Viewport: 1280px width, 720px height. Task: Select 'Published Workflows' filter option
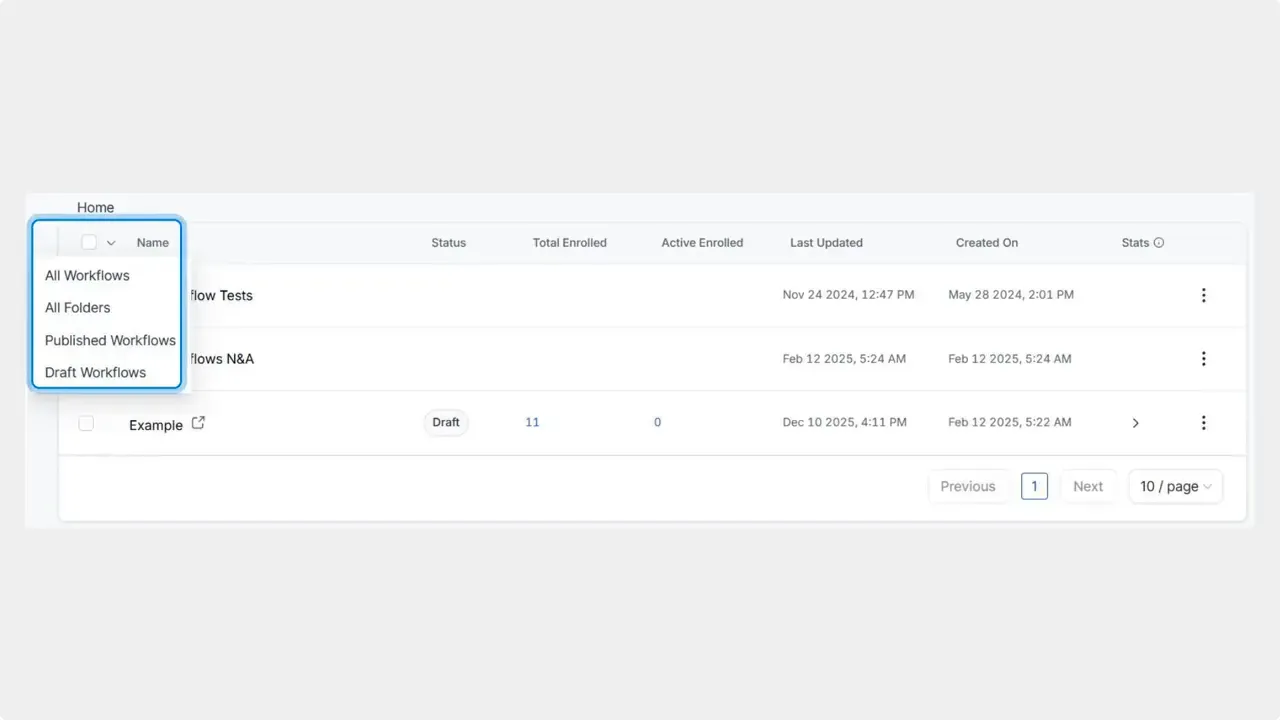[x=109, y=340]
